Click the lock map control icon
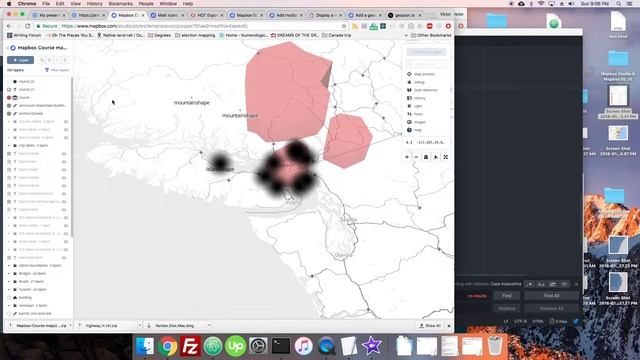 (426, 157)
